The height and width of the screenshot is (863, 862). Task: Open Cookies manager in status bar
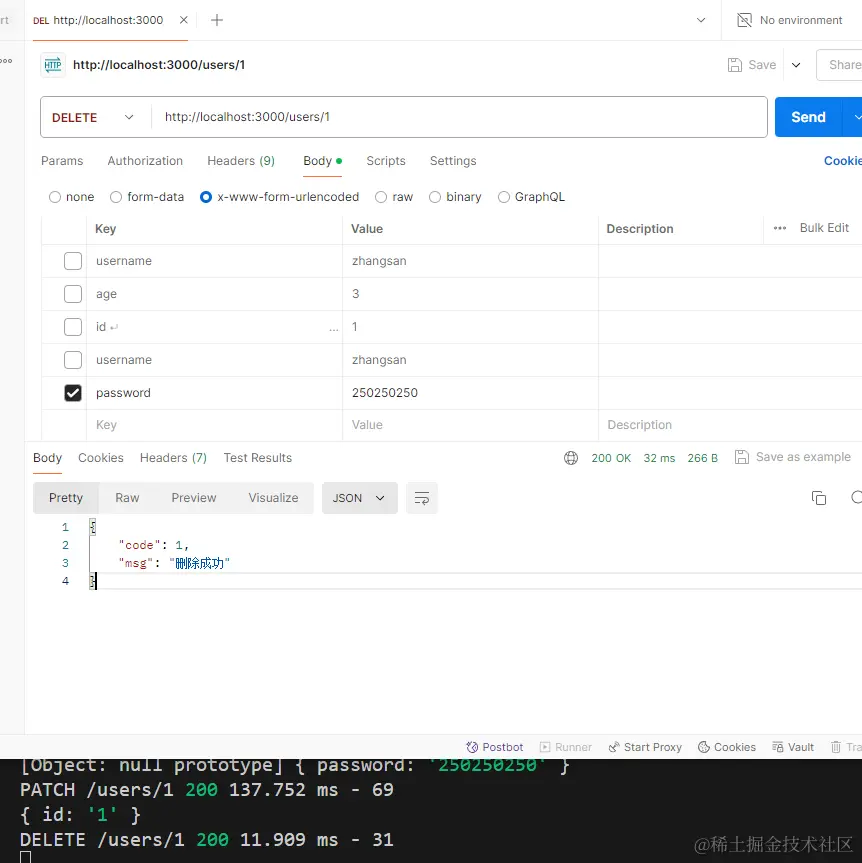(727, 747)
